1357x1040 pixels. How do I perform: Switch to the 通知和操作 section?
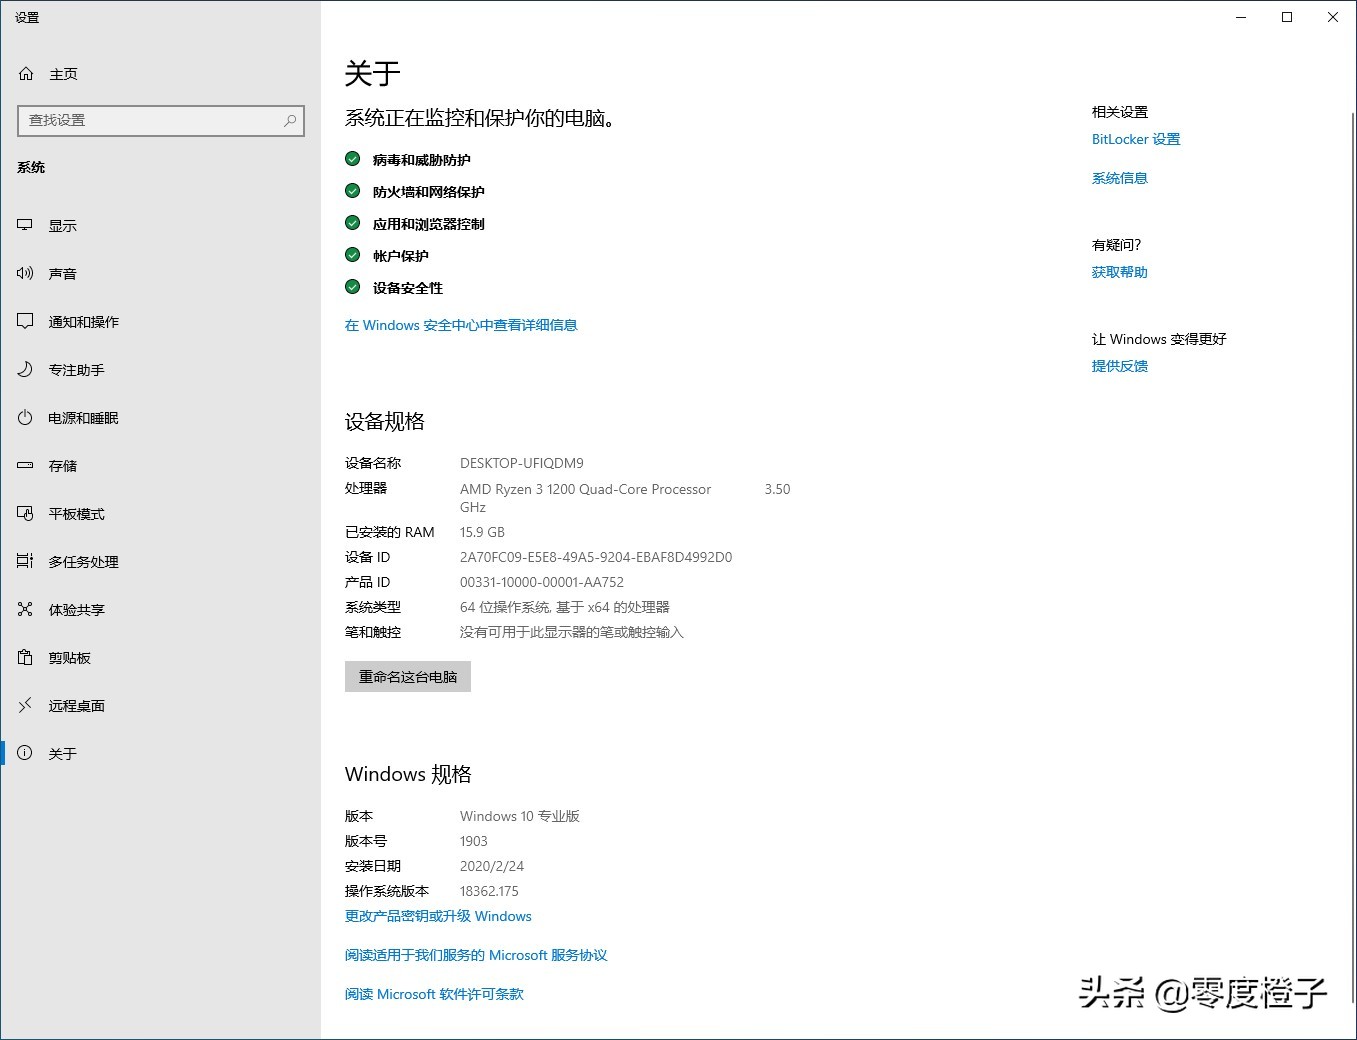pos(24,321)
